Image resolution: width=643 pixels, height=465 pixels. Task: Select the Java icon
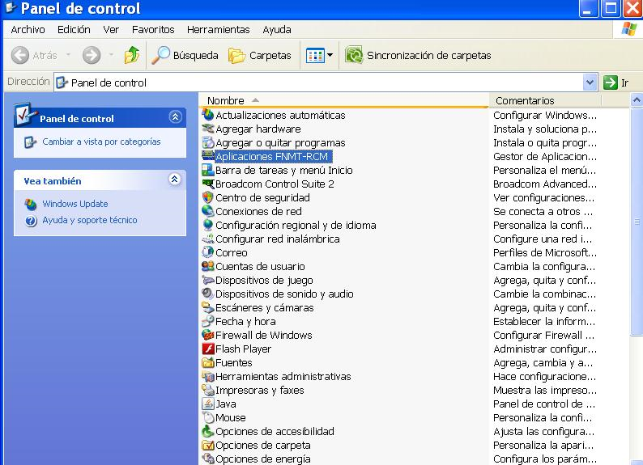208,404
